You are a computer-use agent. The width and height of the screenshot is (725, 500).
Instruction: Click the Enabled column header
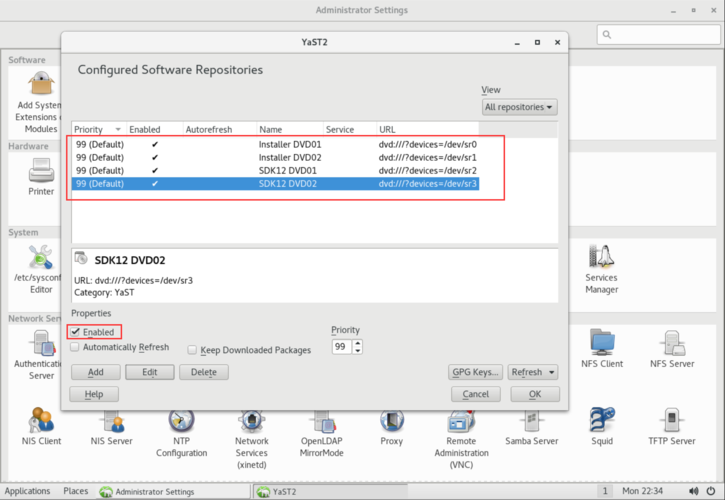[154, 130]
